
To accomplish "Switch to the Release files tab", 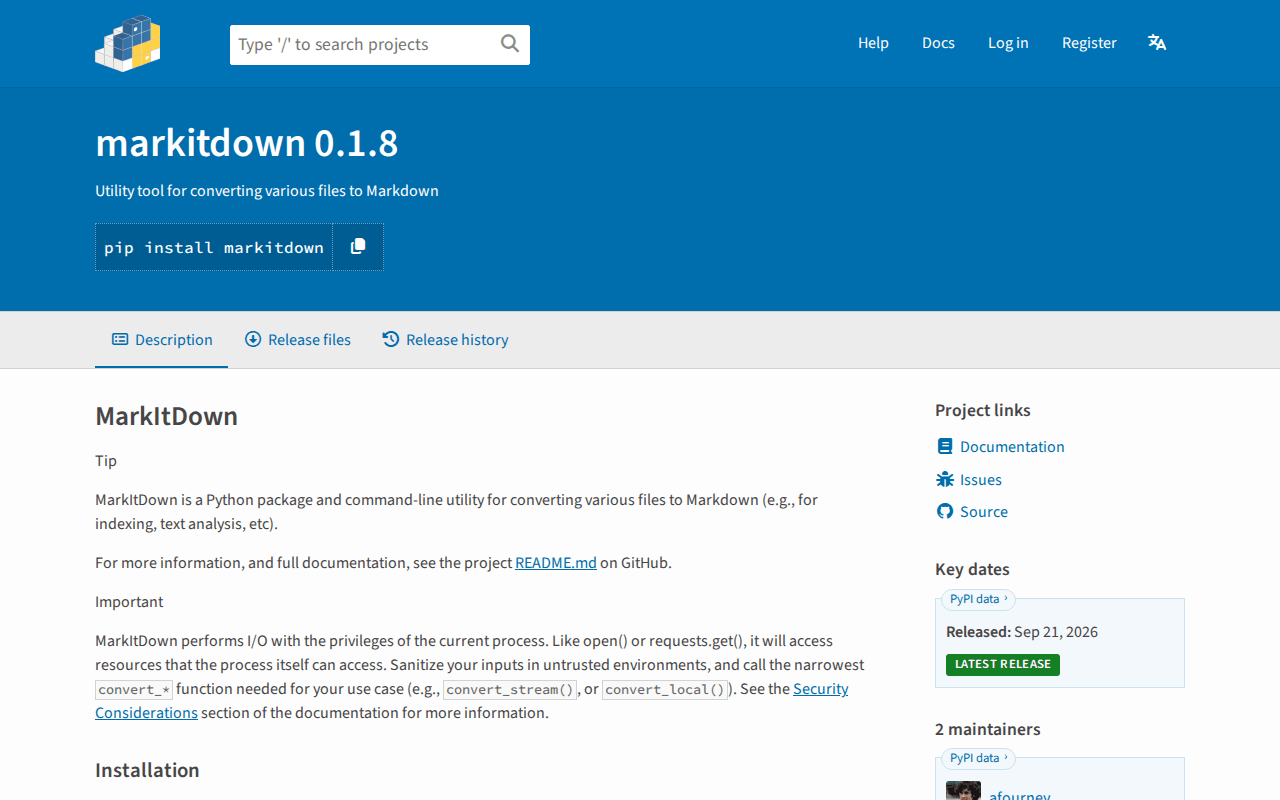I will pyautogui.click(x=298, y=340).
